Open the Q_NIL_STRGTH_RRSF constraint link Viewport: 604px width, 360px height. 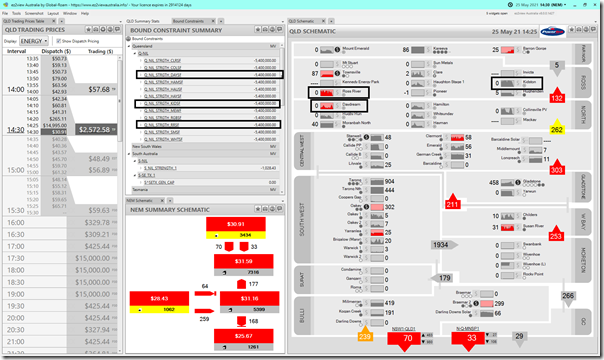click(162, 125)
